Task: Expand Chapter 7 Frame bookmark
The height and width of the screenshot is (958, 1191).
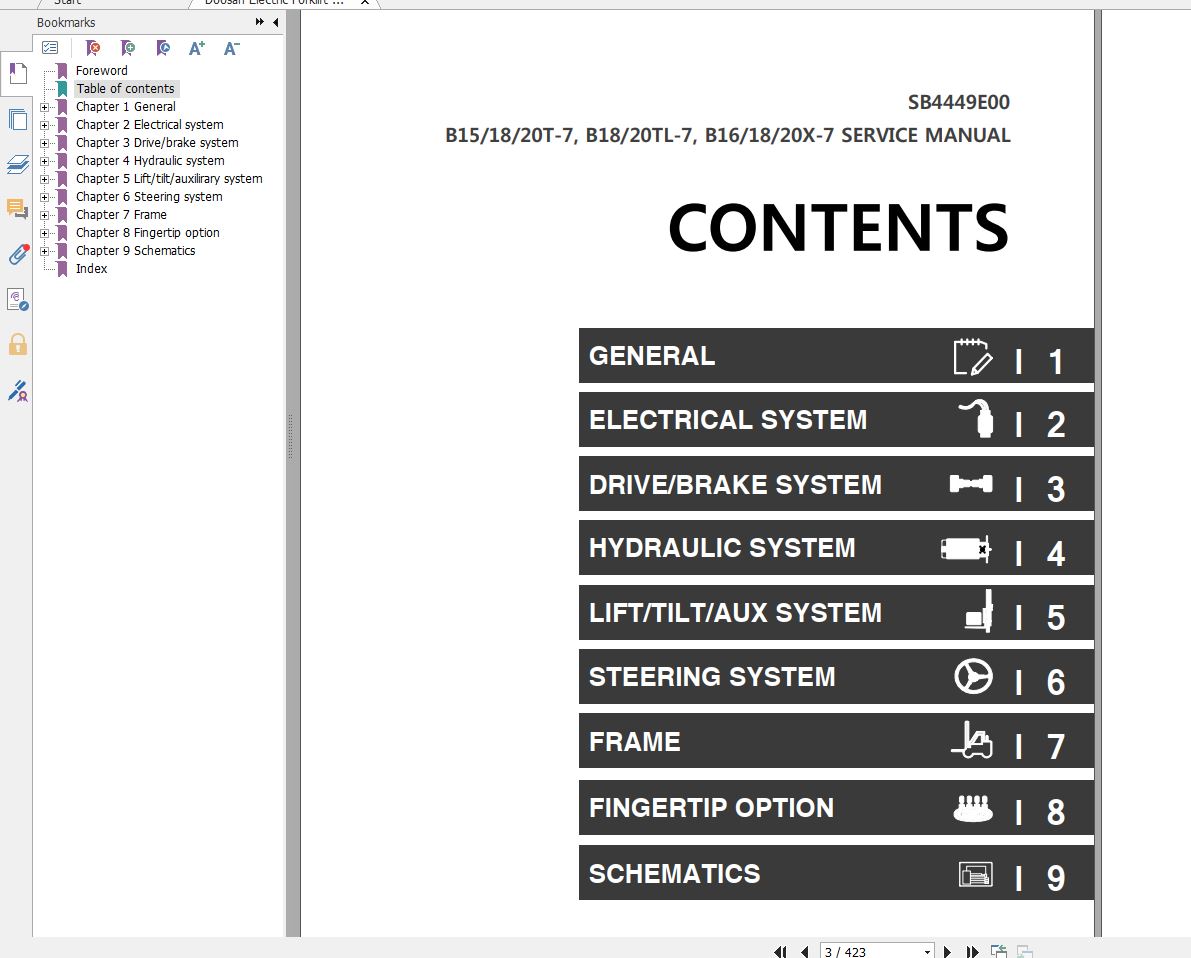Action: coord(44,215)
